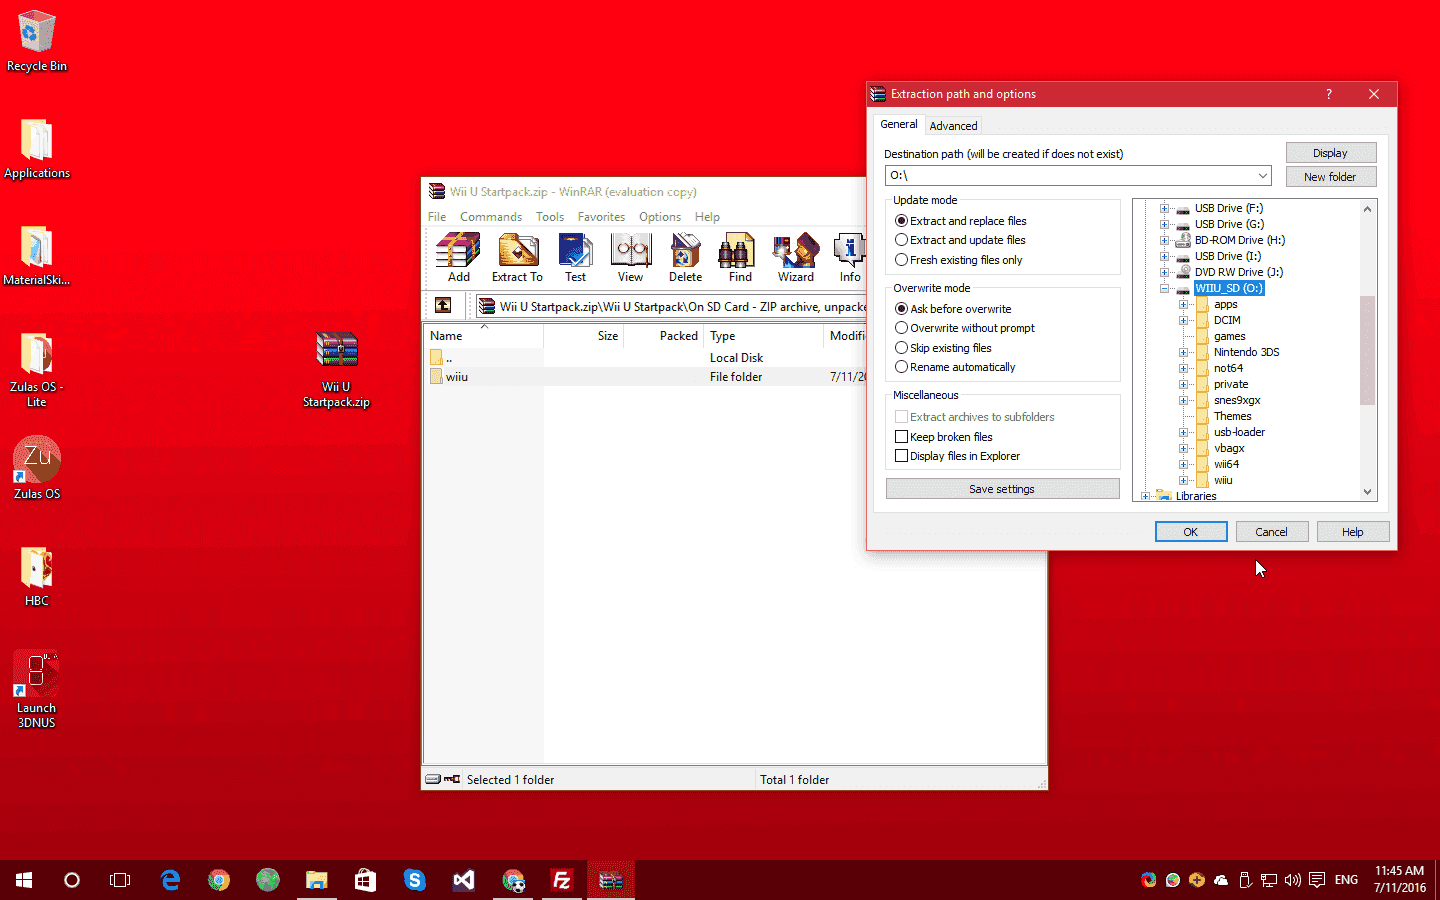Select Extract and replace files option

point(901,221)
